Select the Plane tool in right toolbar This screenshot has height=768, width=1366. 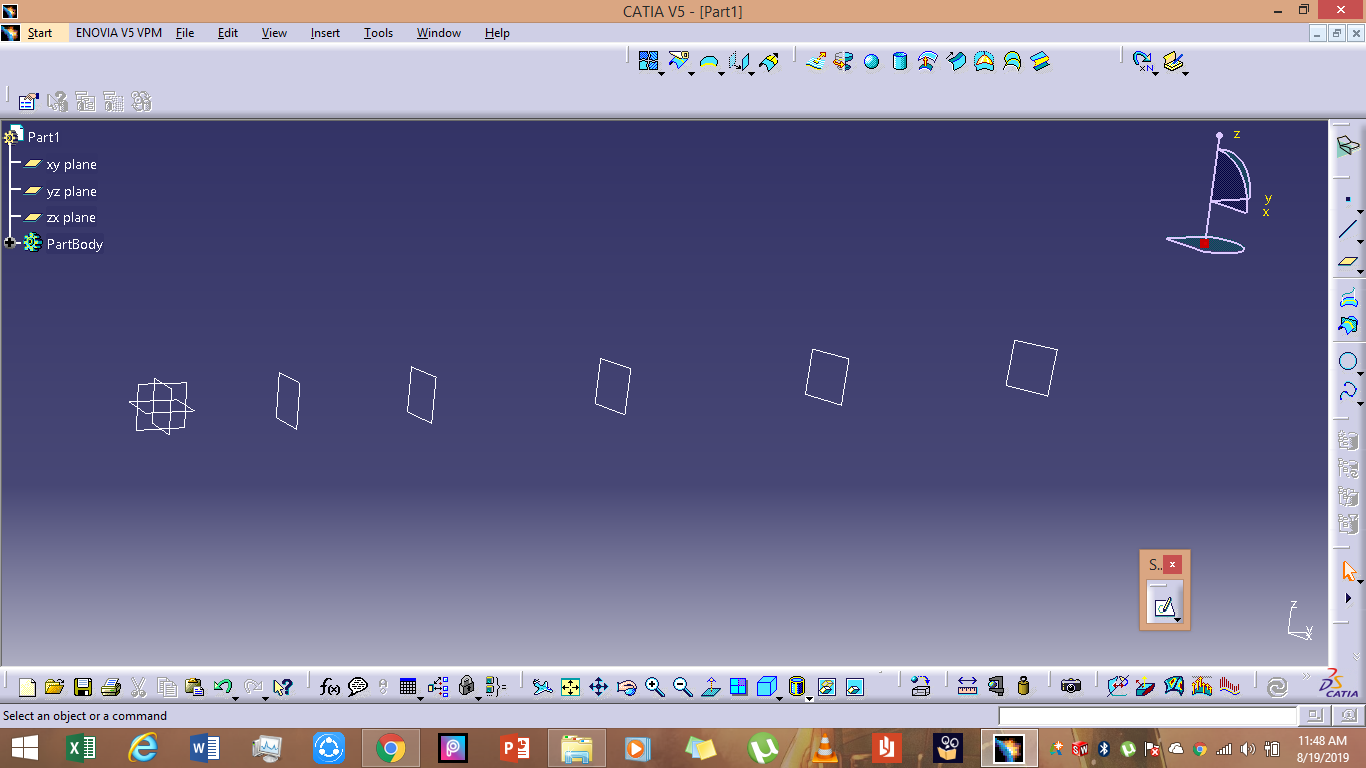pyautogui.click(x=1347, y=261)
